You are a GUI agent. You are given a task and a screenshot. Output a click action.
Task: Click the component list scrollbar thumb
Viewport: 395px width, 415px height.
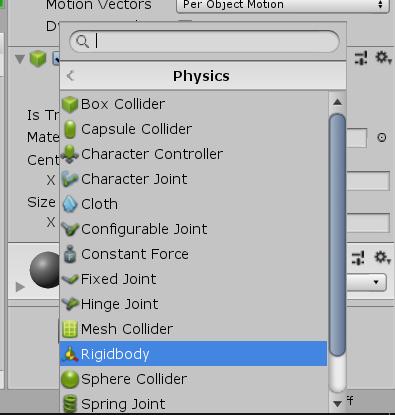337,235
